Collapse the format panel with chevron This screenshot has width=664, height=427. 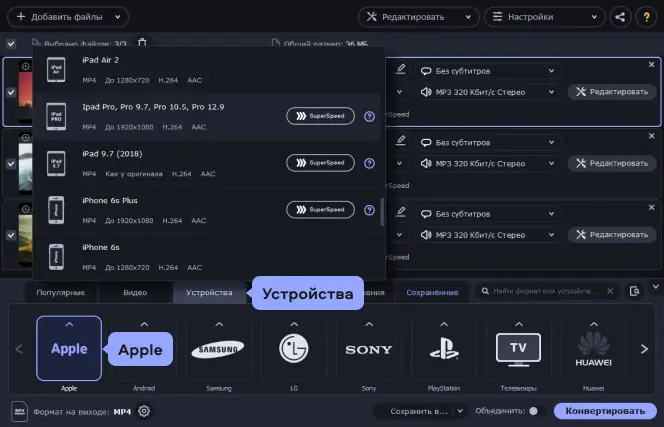click(656, 287)
